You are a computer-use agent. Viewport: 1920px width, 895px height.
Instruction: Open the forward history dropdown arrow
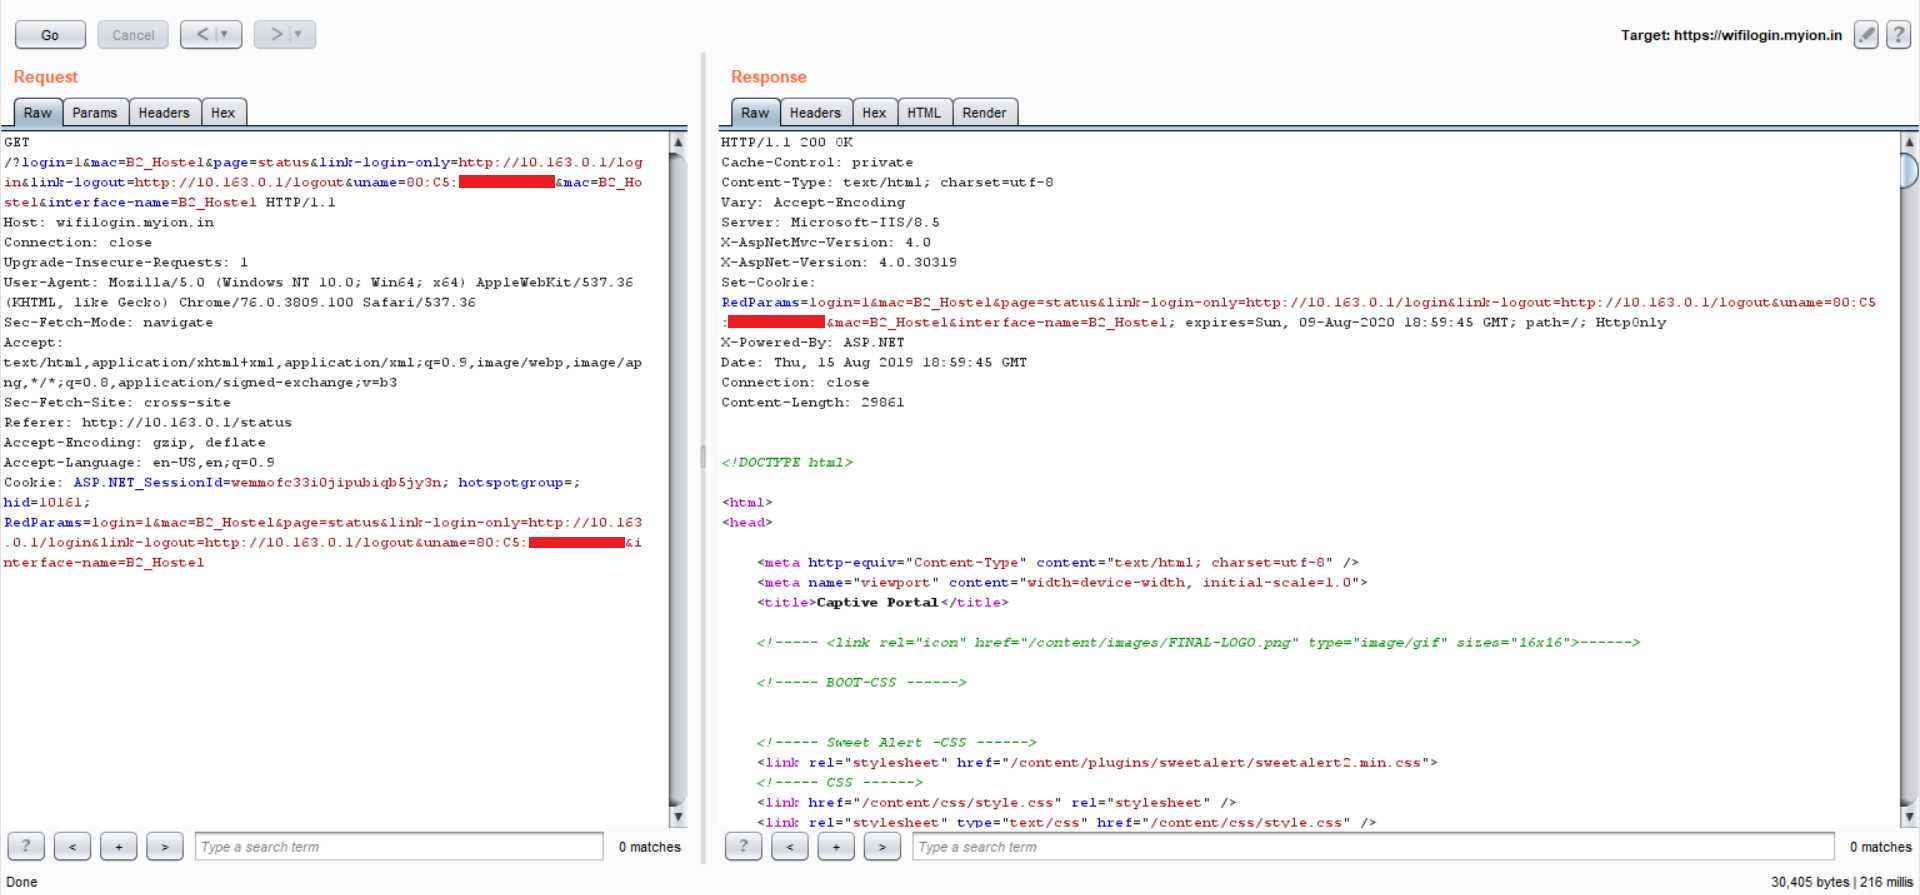click(299, 34)
